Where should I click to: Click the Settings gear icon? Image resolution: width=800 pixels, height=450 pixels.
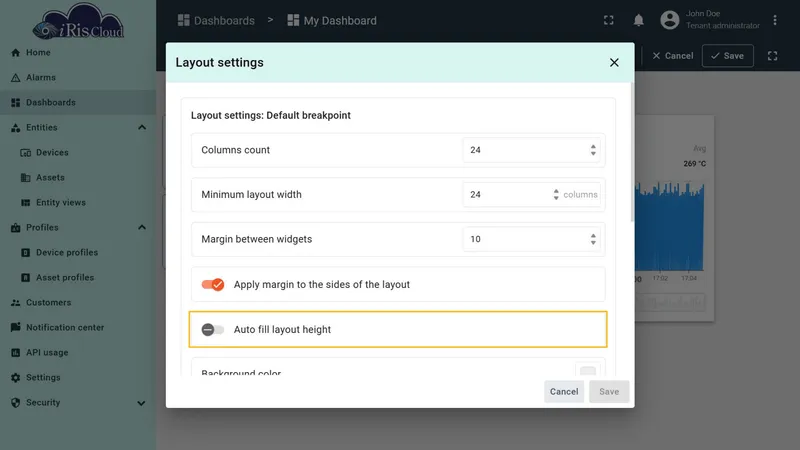point(15,378)
